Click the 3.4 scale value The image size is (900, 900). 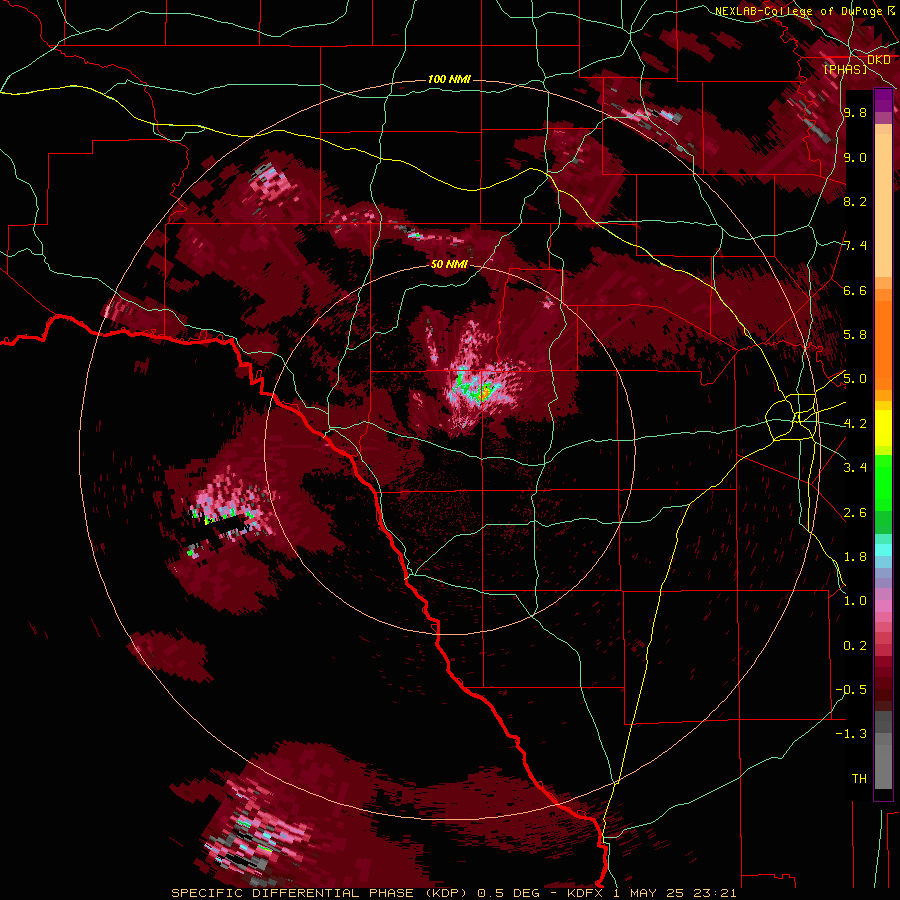[855, 468]
